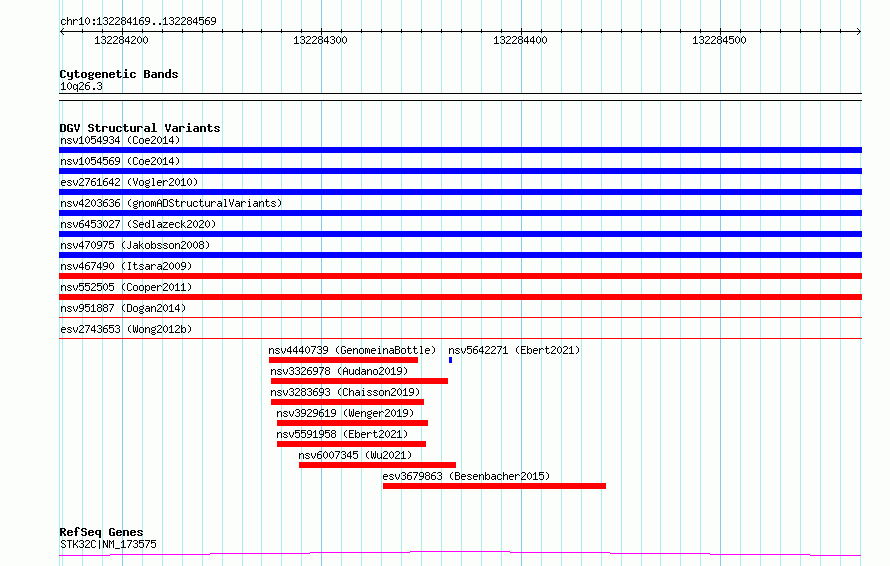
Task: Click ruler position 132284300
Action: pos(320,40)
